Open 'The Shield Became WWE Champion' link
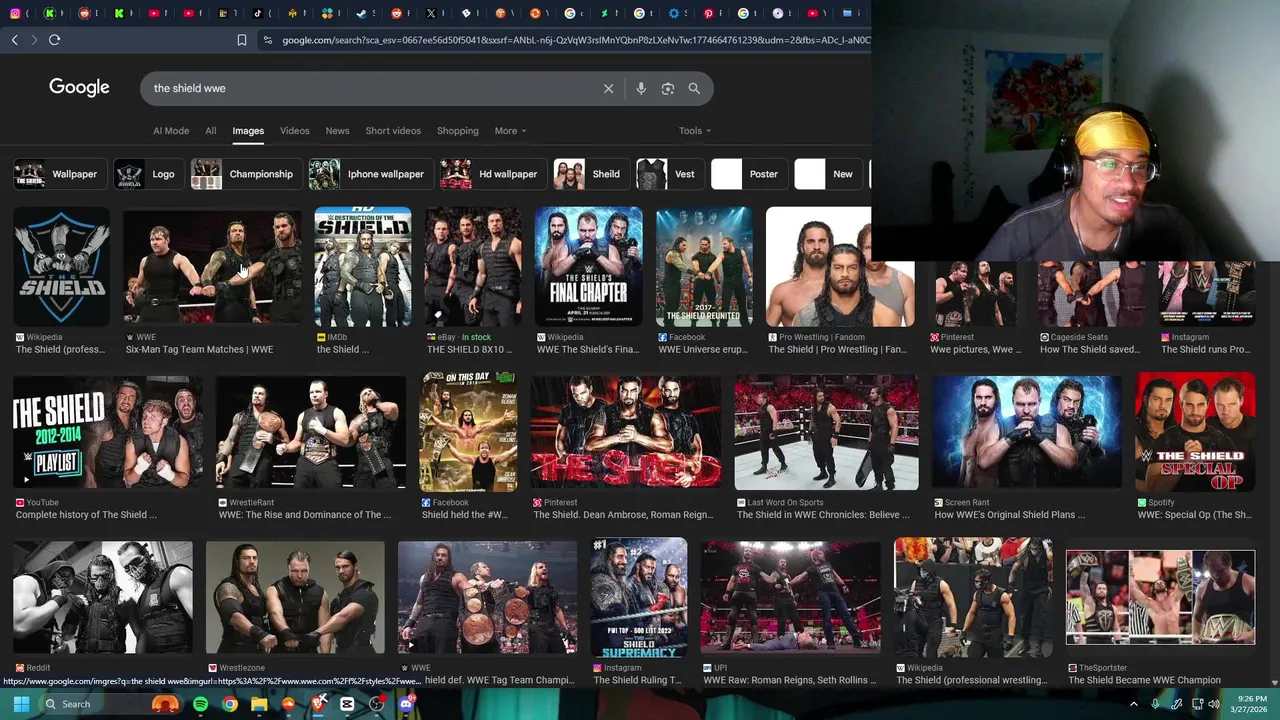The image size is (1280, 720). (1144, 680)
